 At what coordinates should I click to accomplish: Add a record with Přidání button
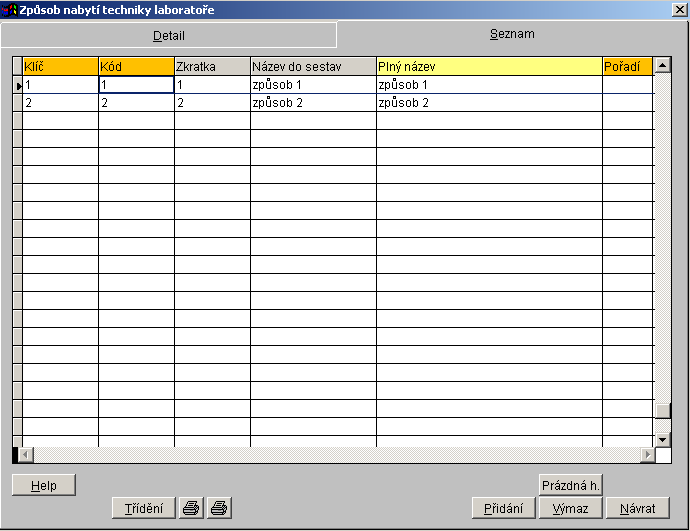coord(503,508)
